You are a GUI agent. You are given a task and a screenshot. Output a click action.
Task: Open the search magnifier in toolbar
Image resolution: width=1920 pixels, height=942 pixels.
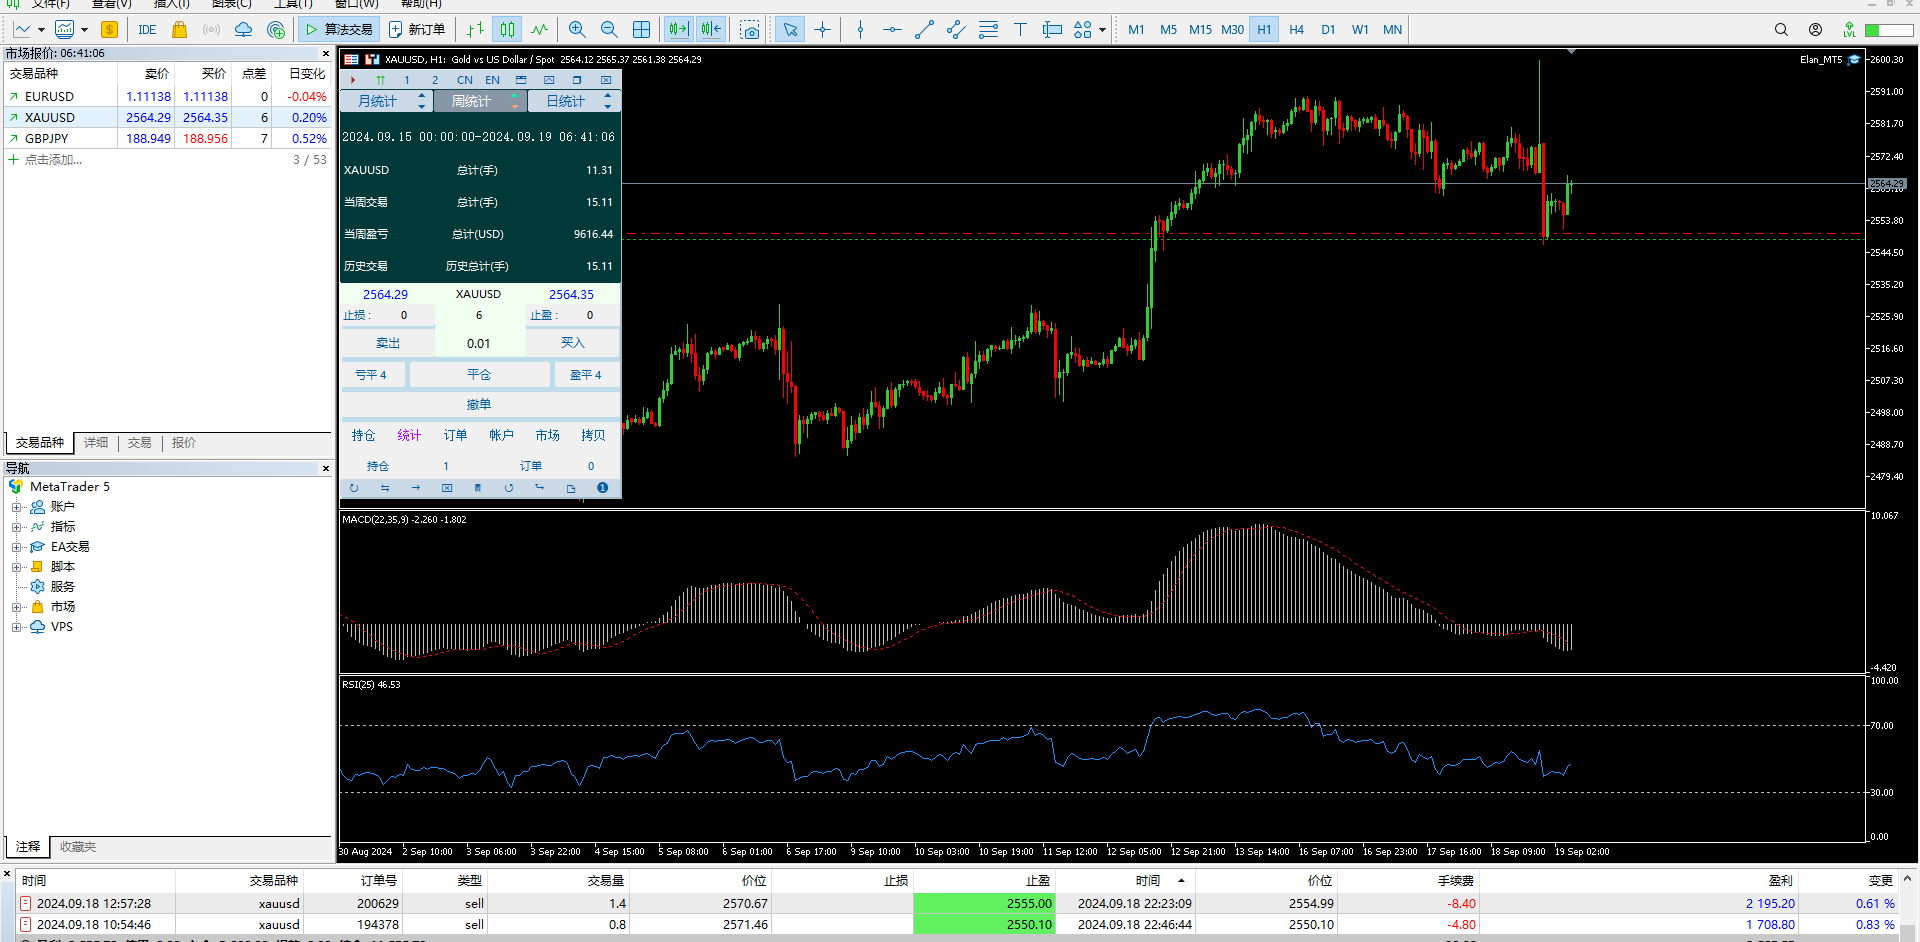[1781, 30]
